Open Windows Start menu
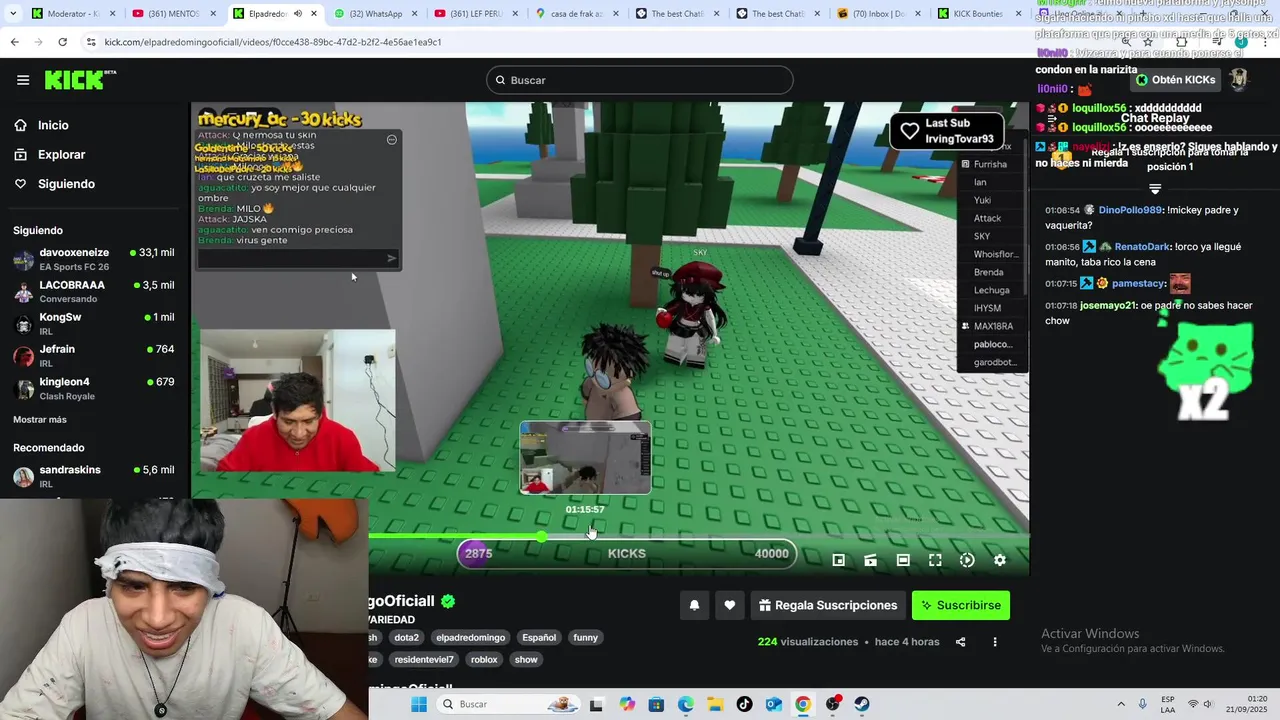 coord(419,704)
